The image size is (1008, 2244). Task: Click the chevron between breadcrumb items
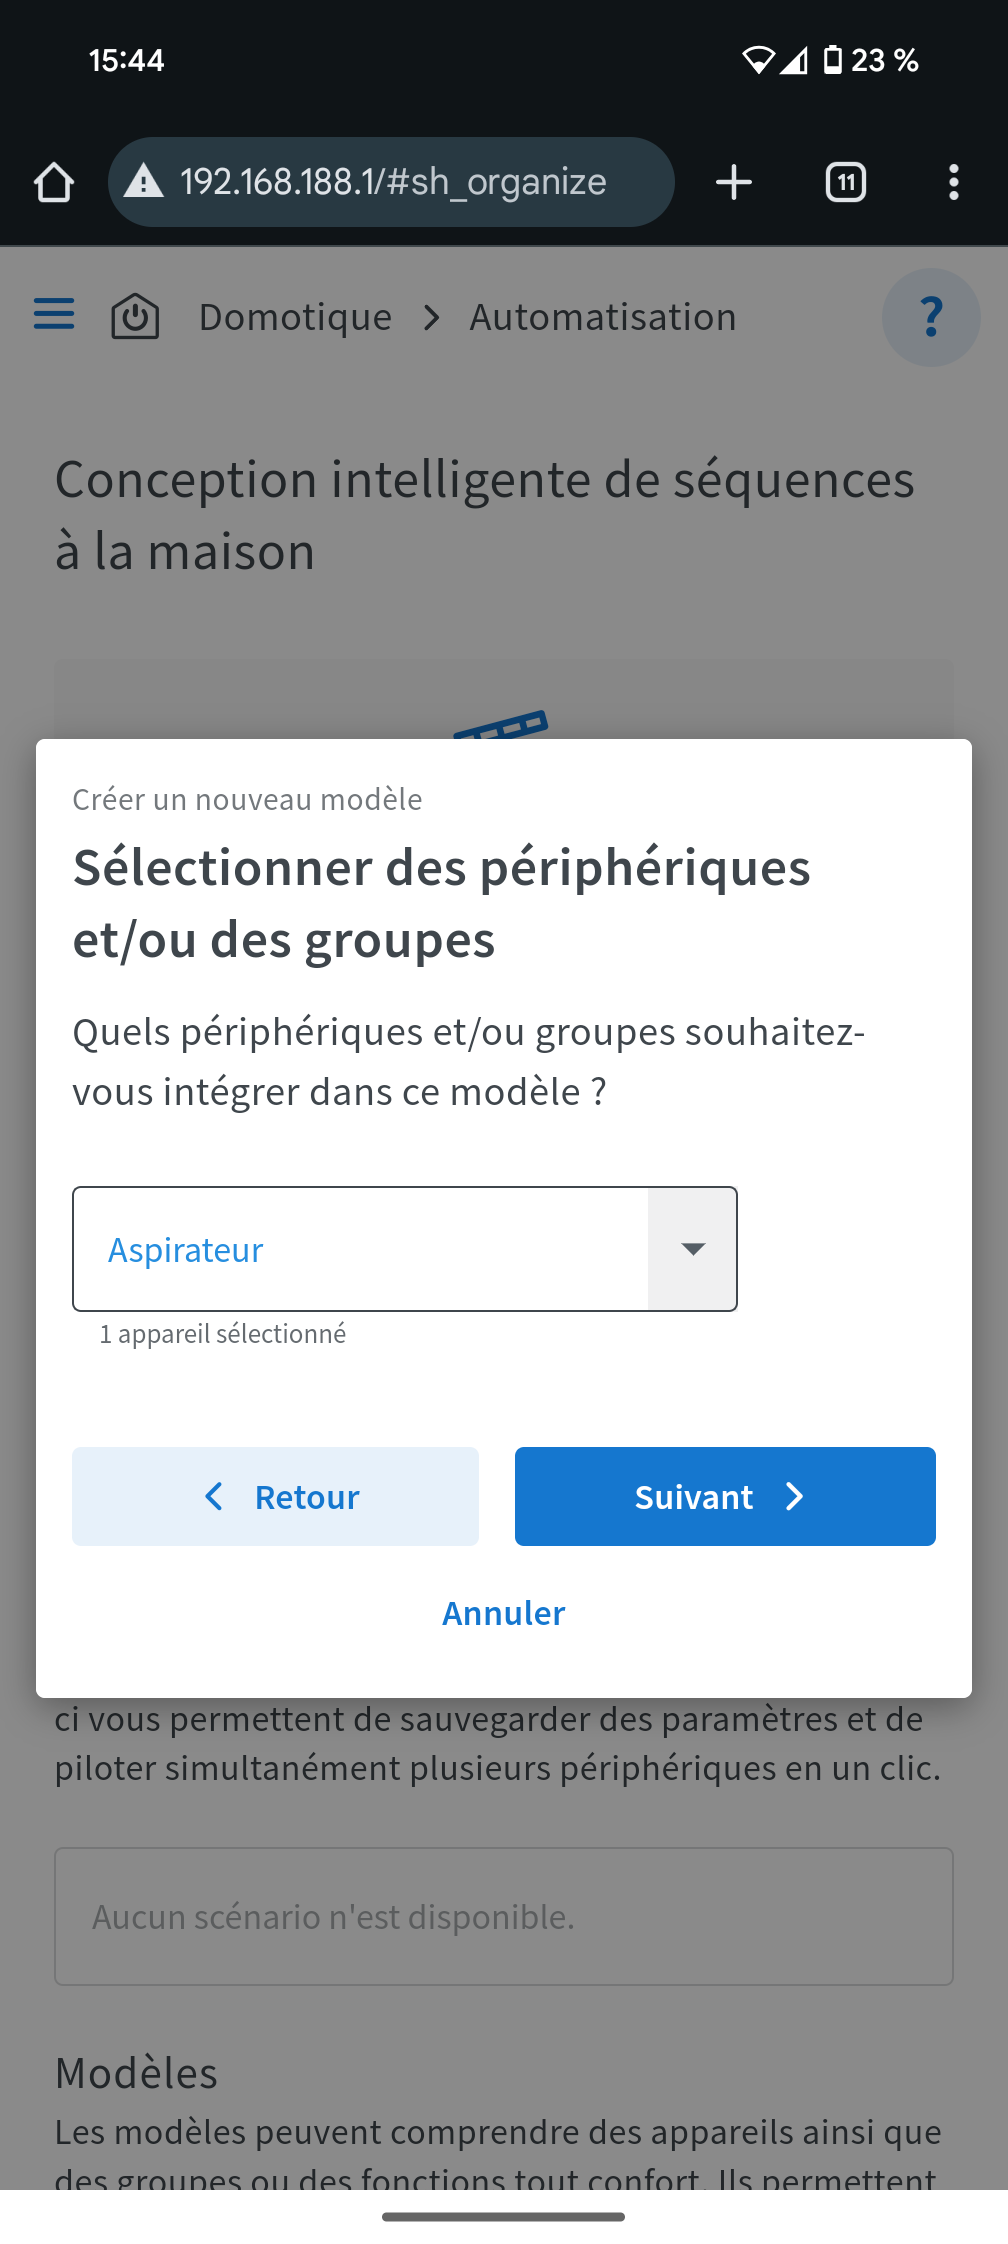click(x=431, y=318)
